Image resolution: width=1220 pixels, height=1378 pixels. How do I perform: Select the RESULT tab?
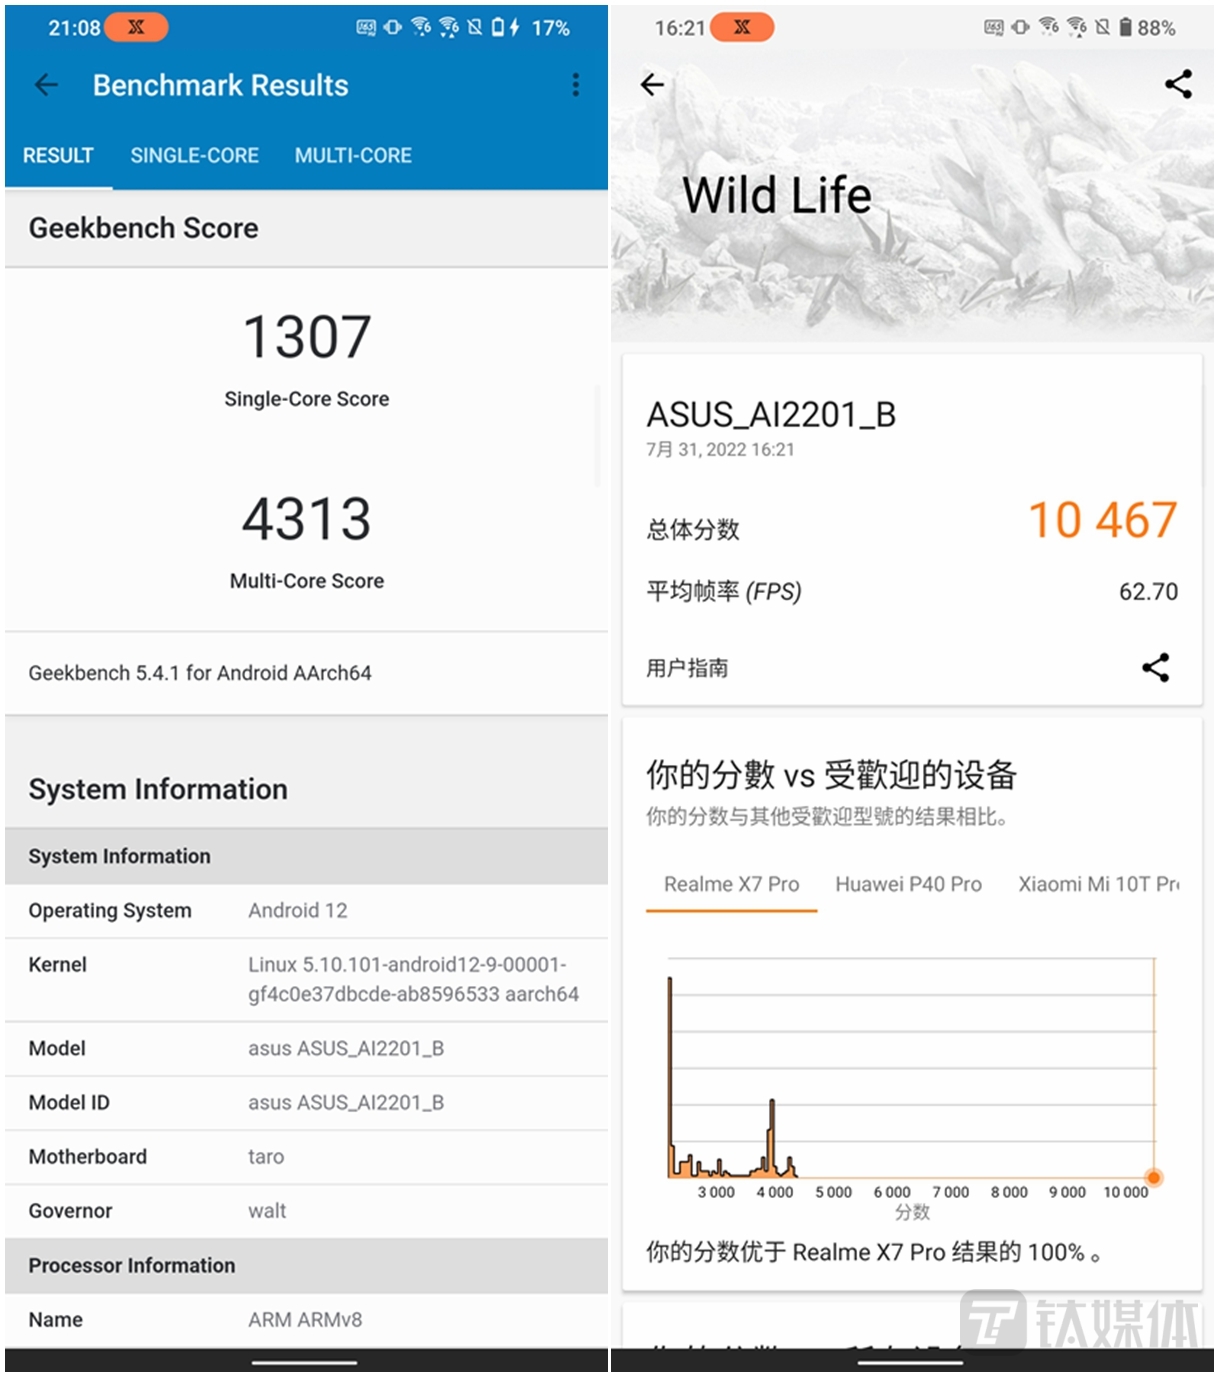[x=58, y=156]
